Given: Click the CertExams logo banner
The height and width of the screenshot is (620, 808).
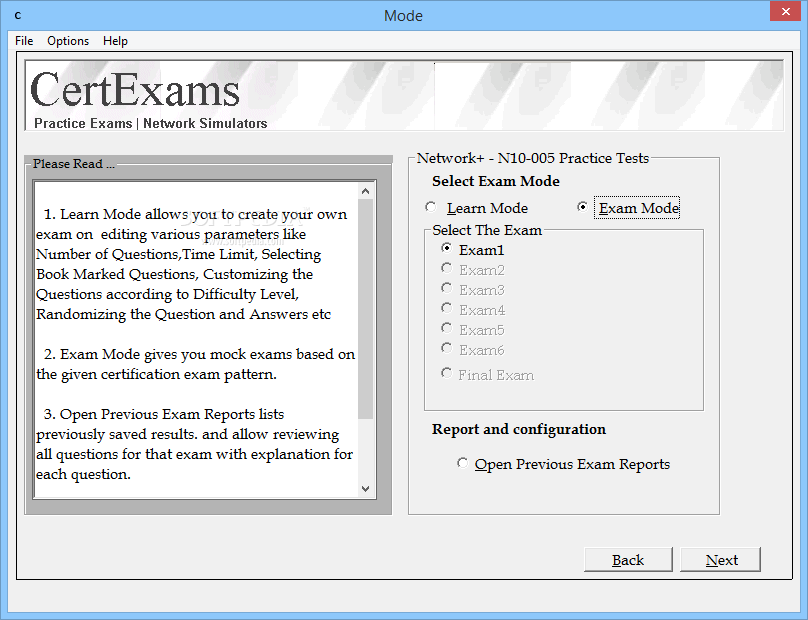Looking at the screenshot, I should tap(404, 95).
